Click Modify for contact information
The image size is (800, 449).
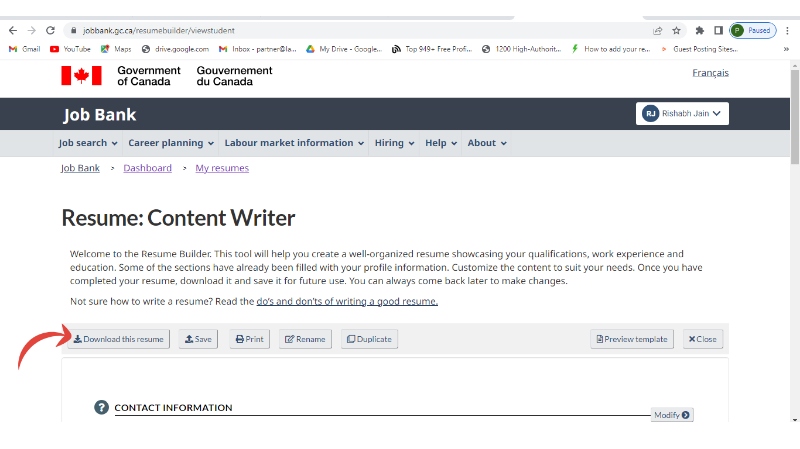pos(672,415)
